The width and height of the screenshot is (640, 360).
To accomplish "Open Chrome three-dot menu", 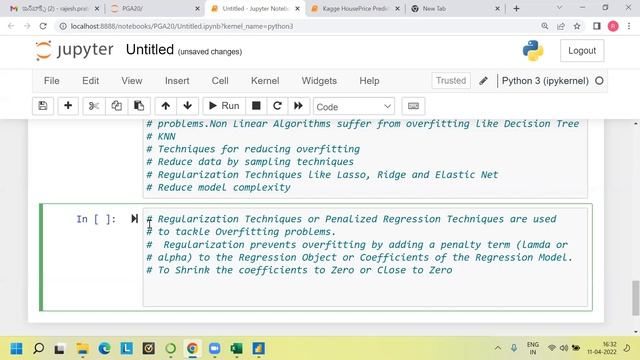I will coord(629,26).
